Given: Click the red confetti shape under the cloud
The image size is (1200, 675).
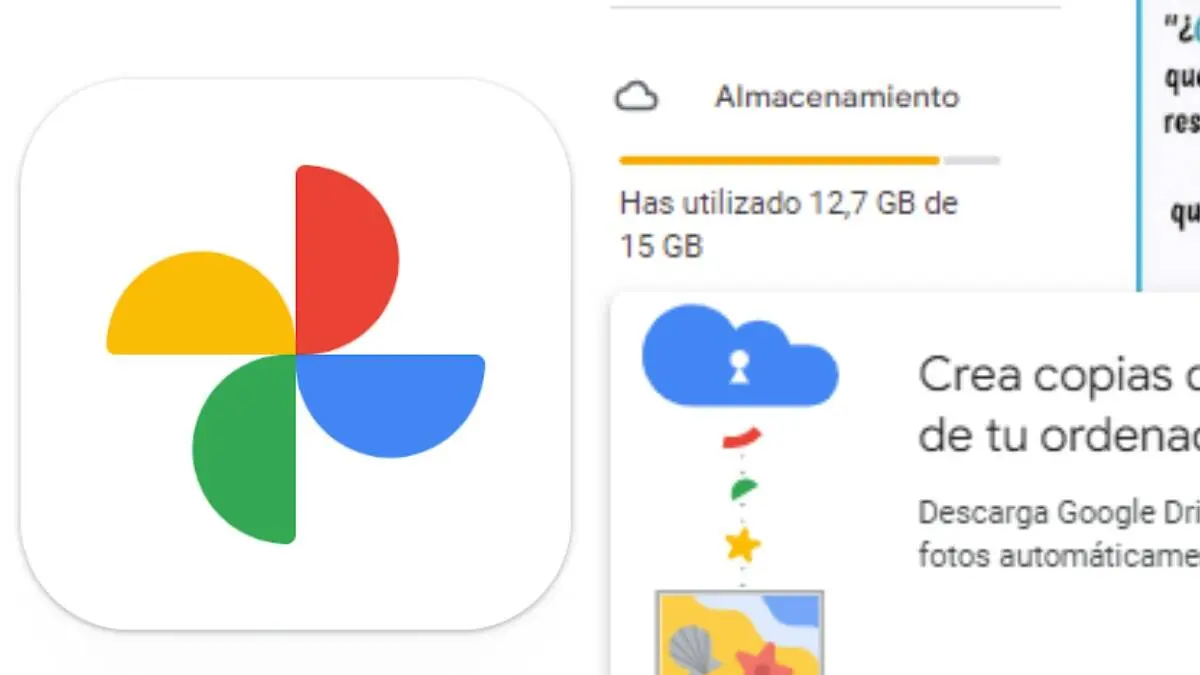Looking at the screenshot, I should coord(742,437).
